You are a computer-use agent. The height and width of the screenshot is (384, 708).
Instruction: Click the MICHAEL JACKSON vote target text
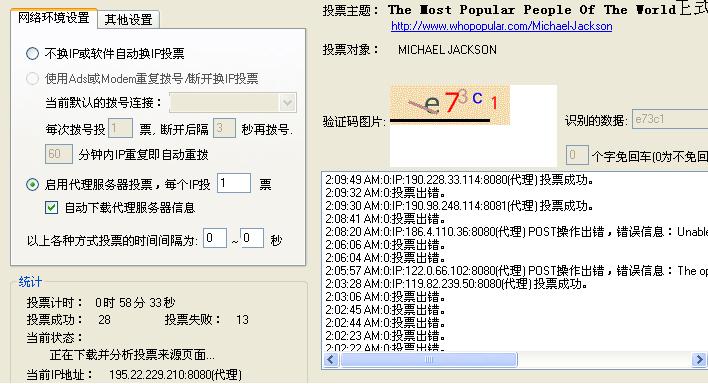447,50
